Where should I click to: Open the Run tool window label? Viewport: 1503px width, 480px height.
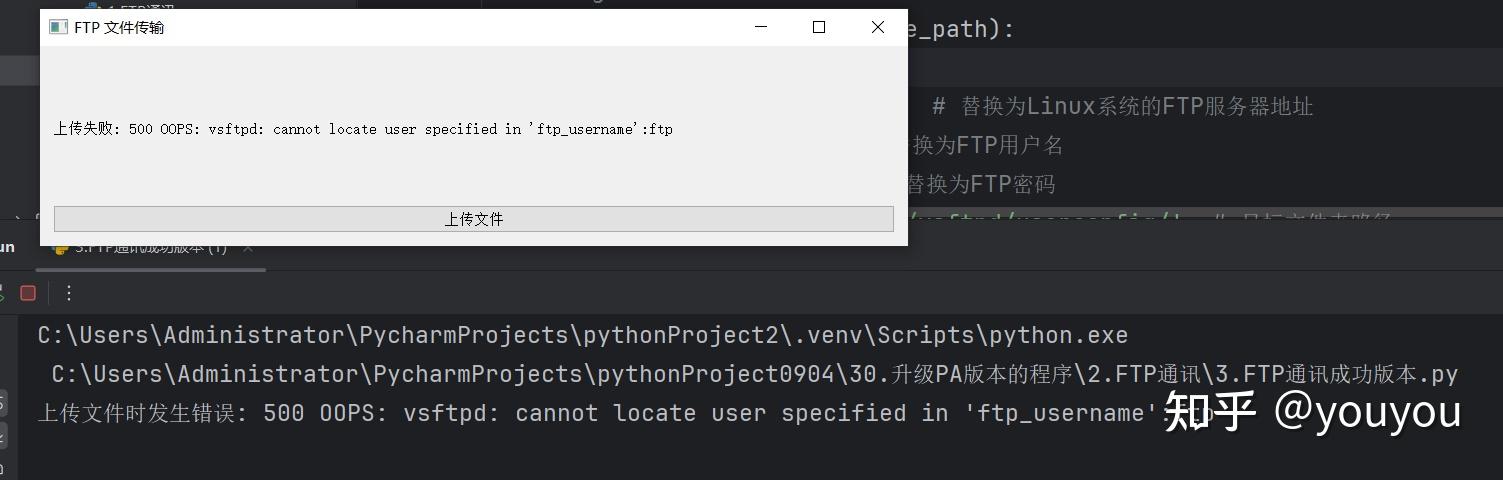(x=7, y=247)
